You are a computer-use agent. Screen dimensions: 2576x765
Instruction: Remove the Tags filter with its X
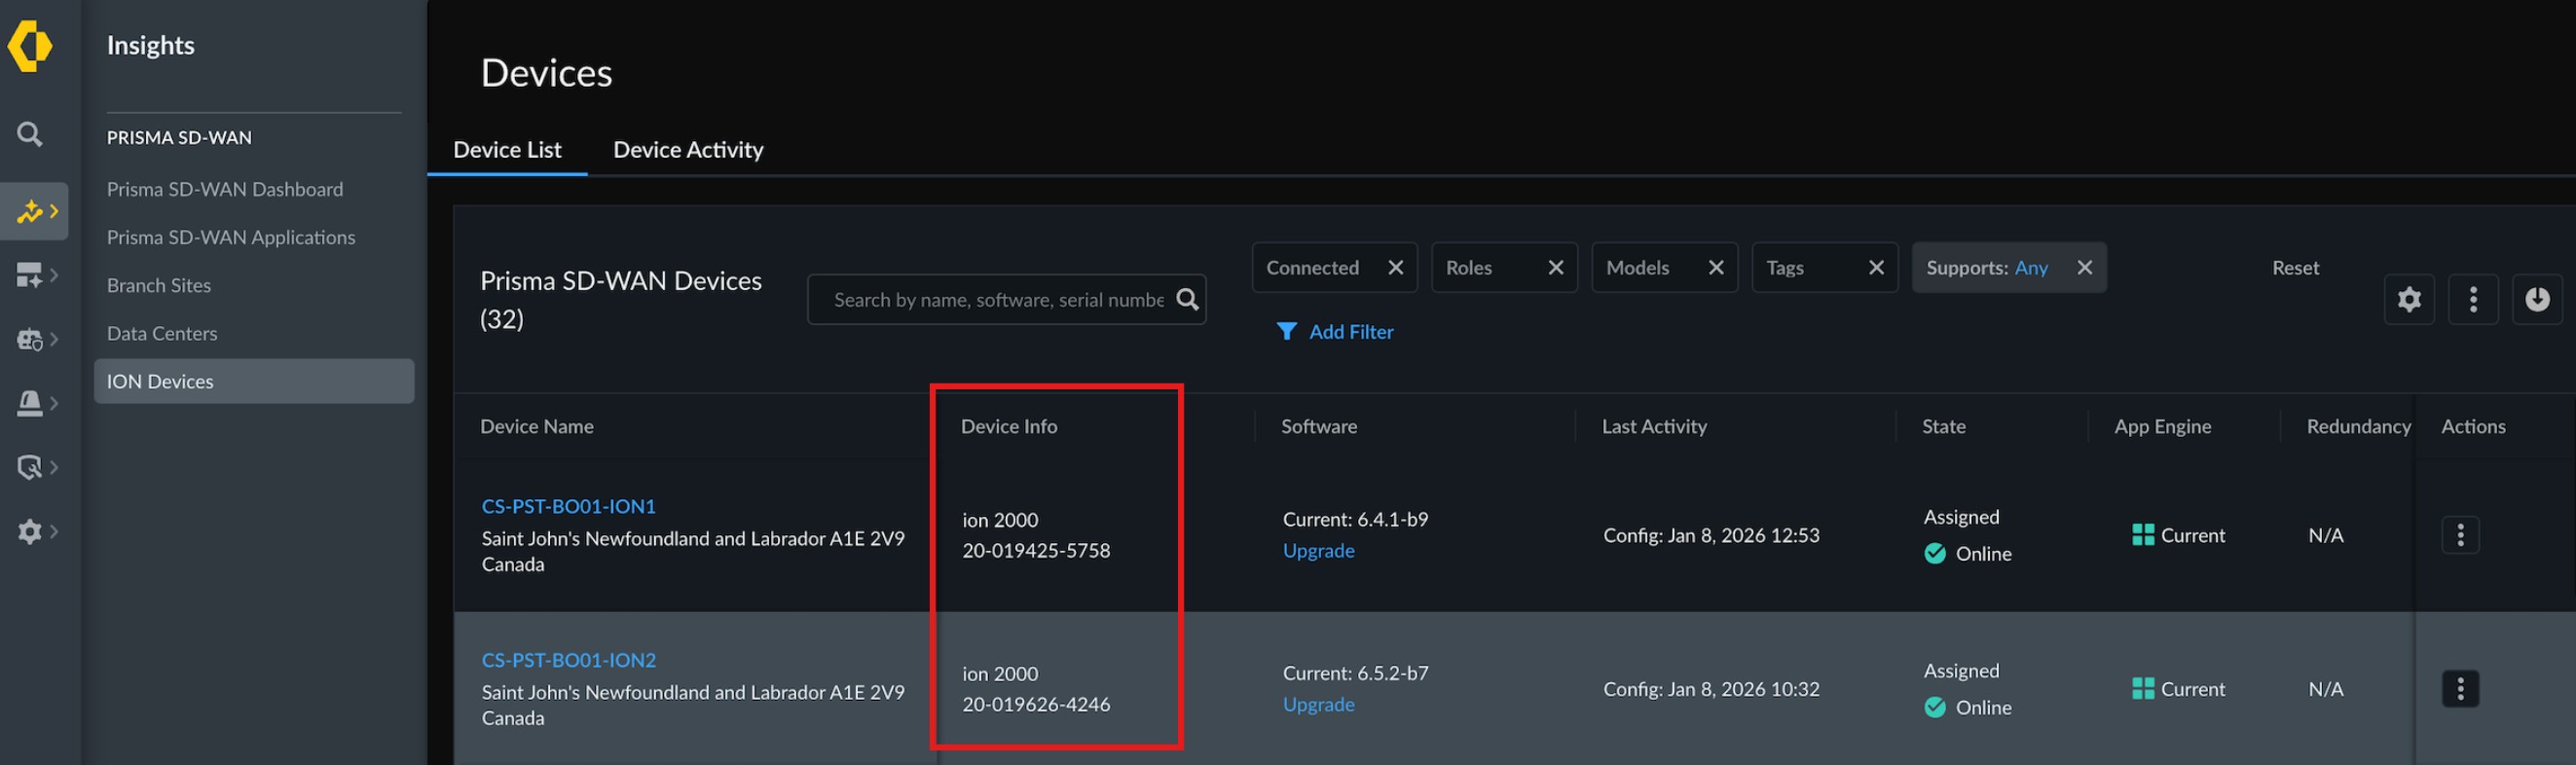[x=1876, y=267]
